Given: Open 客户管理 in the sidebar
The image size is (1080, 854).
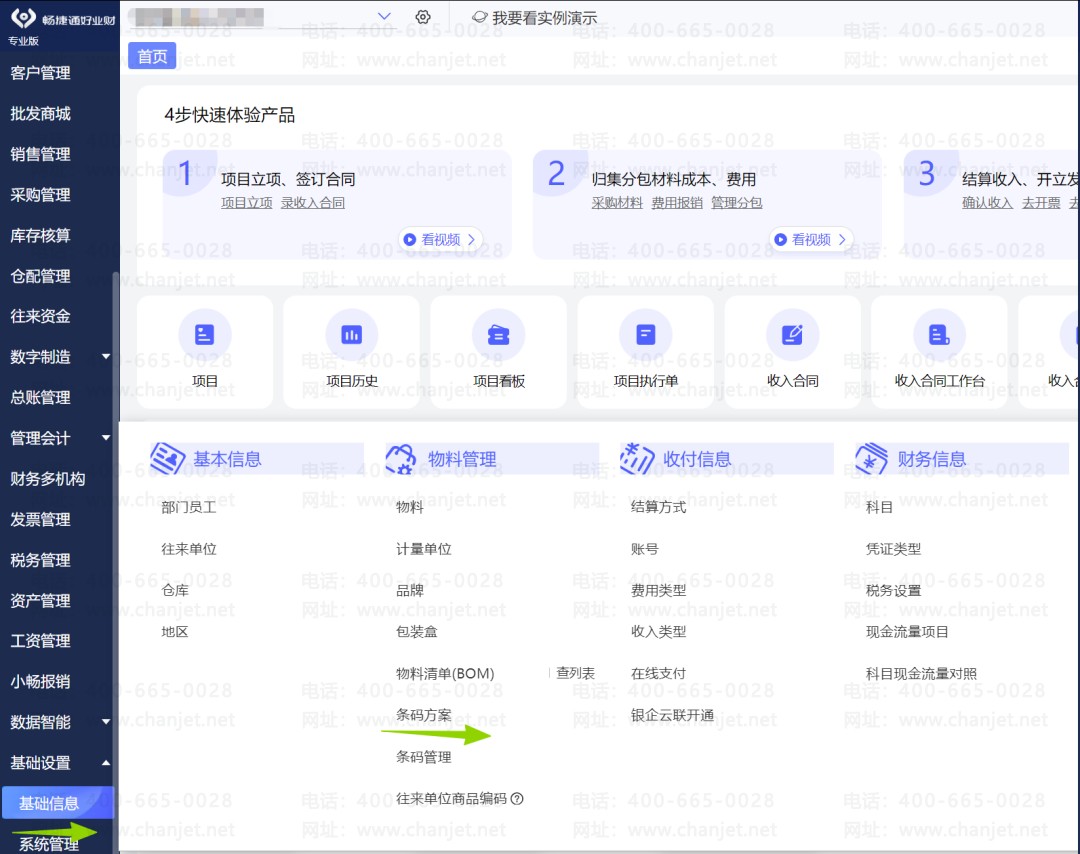Looking at the screenshot, I should pos(41,73).
